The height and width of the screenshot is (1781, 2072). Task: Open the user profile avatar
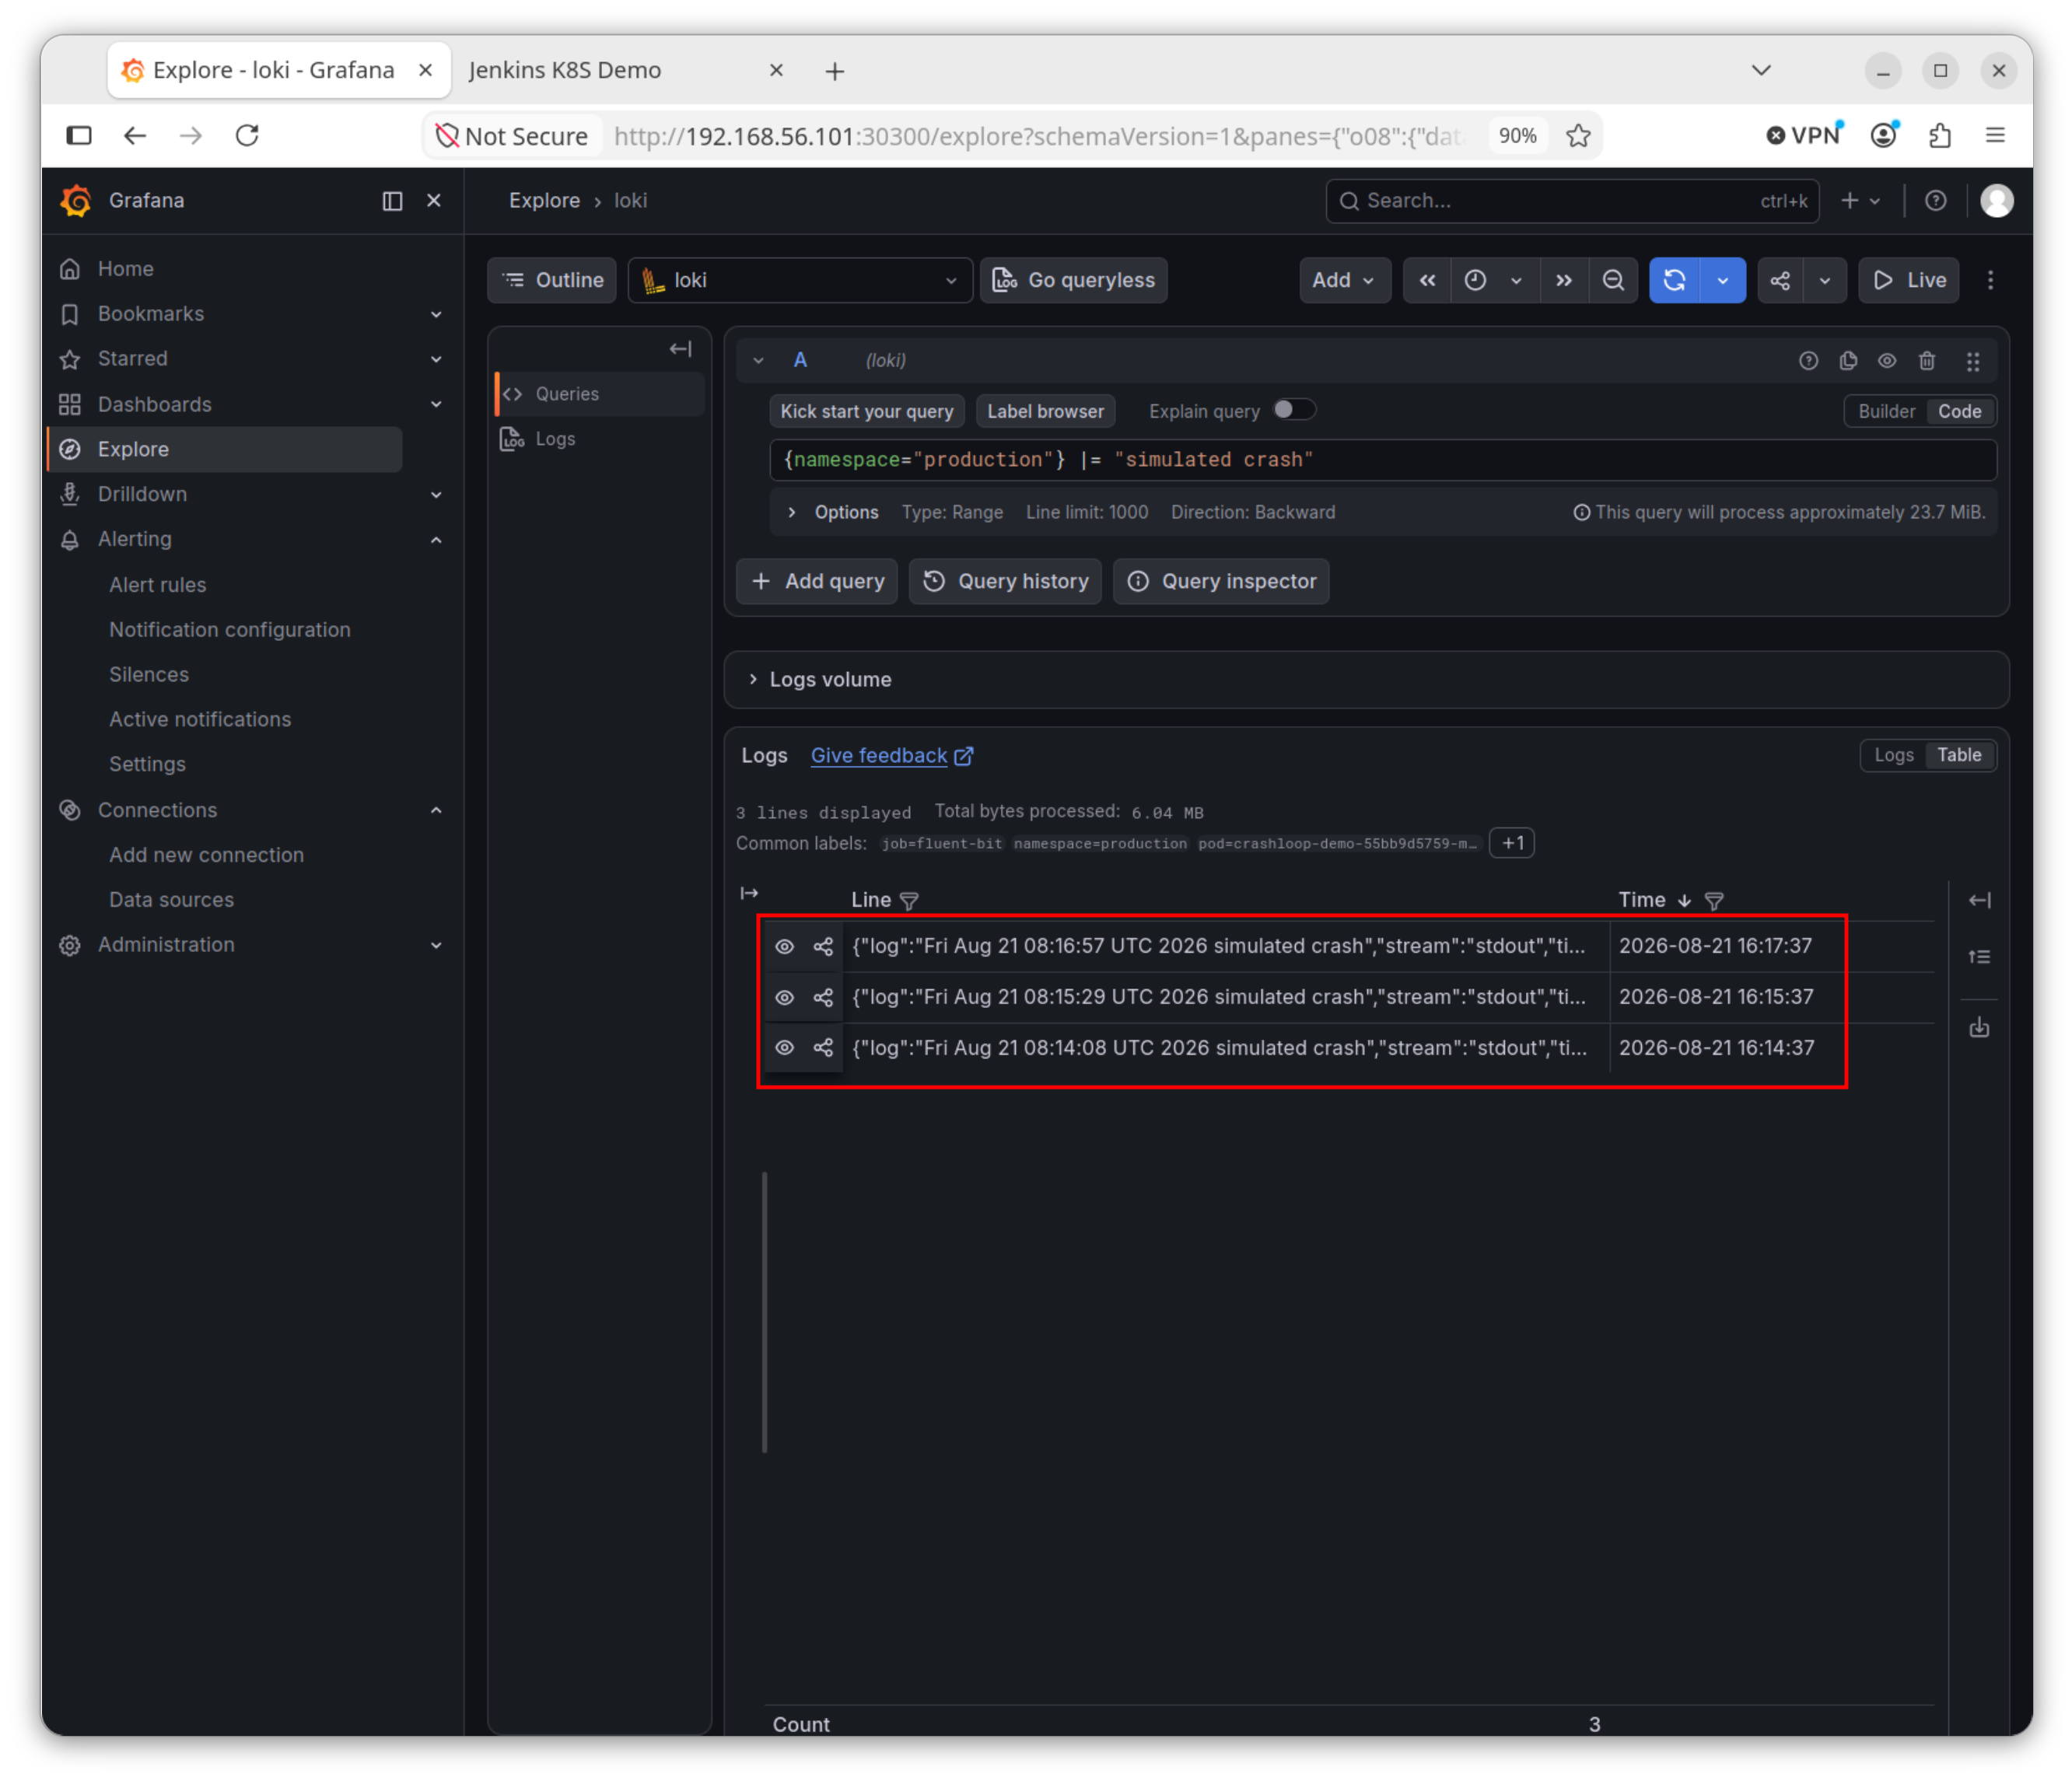pos(1996,201)
